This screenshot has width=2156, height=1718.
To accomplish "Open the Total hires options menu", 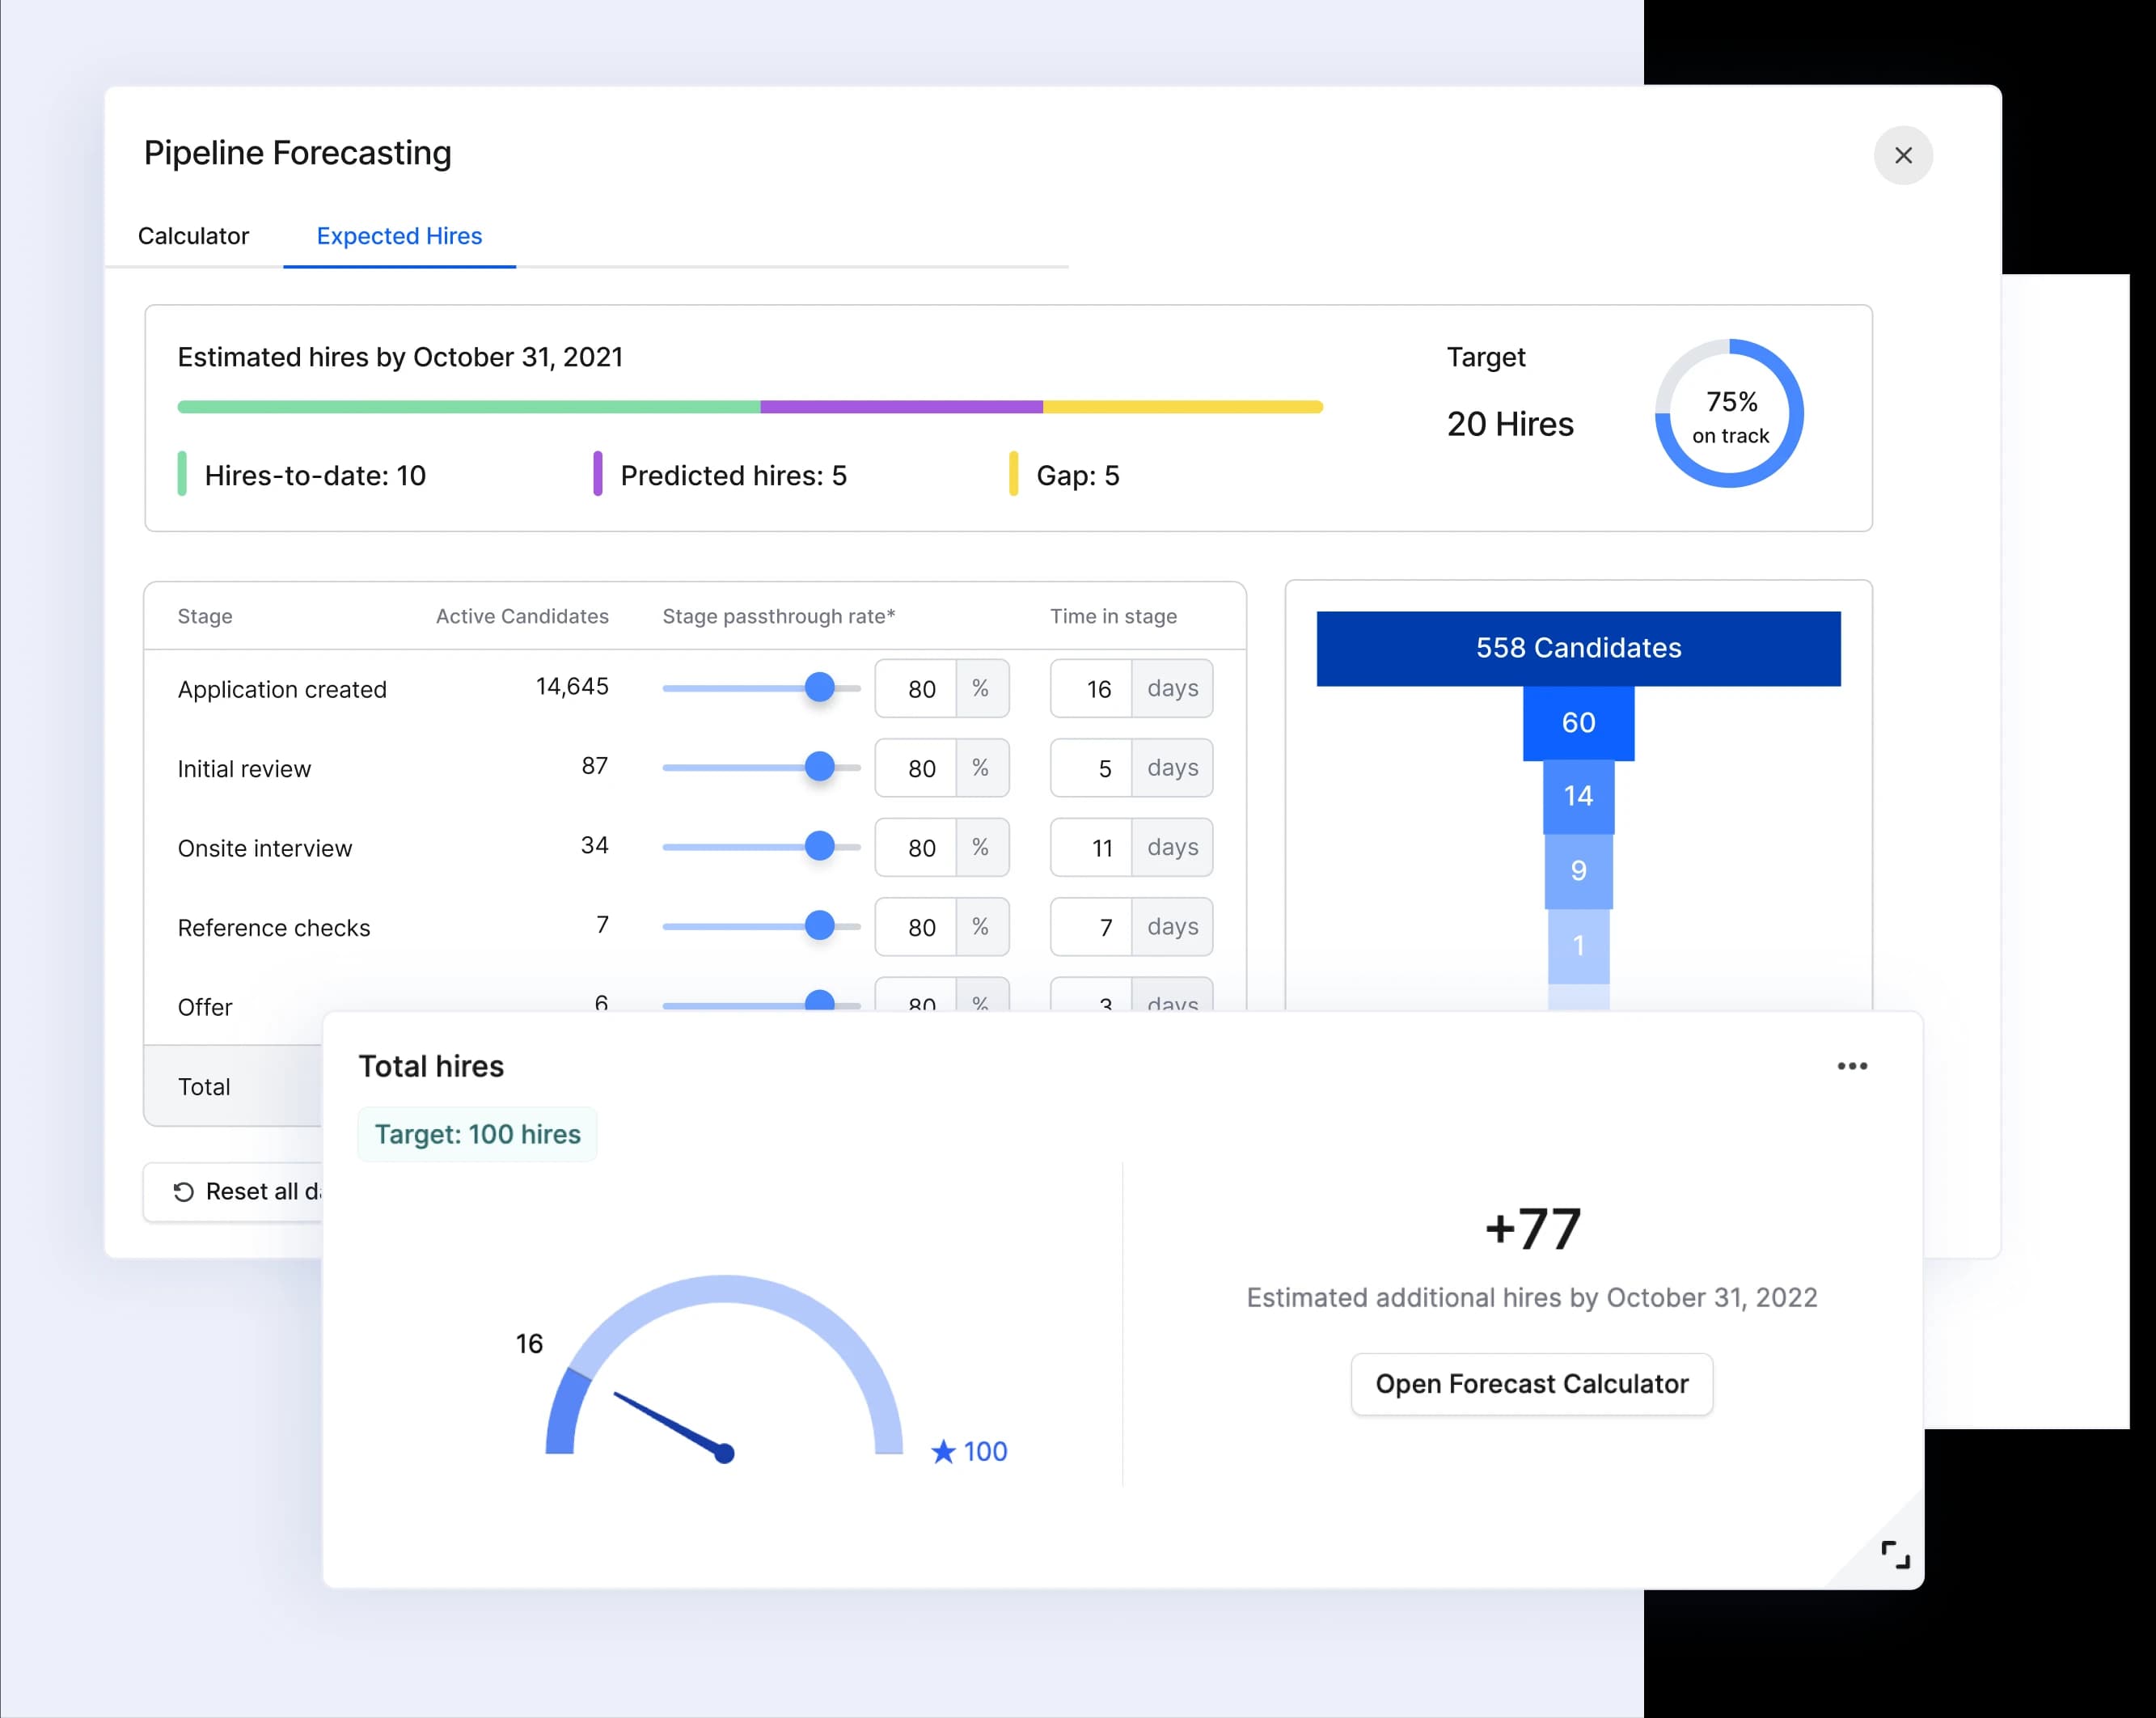I will [x=1853, y=1066].
